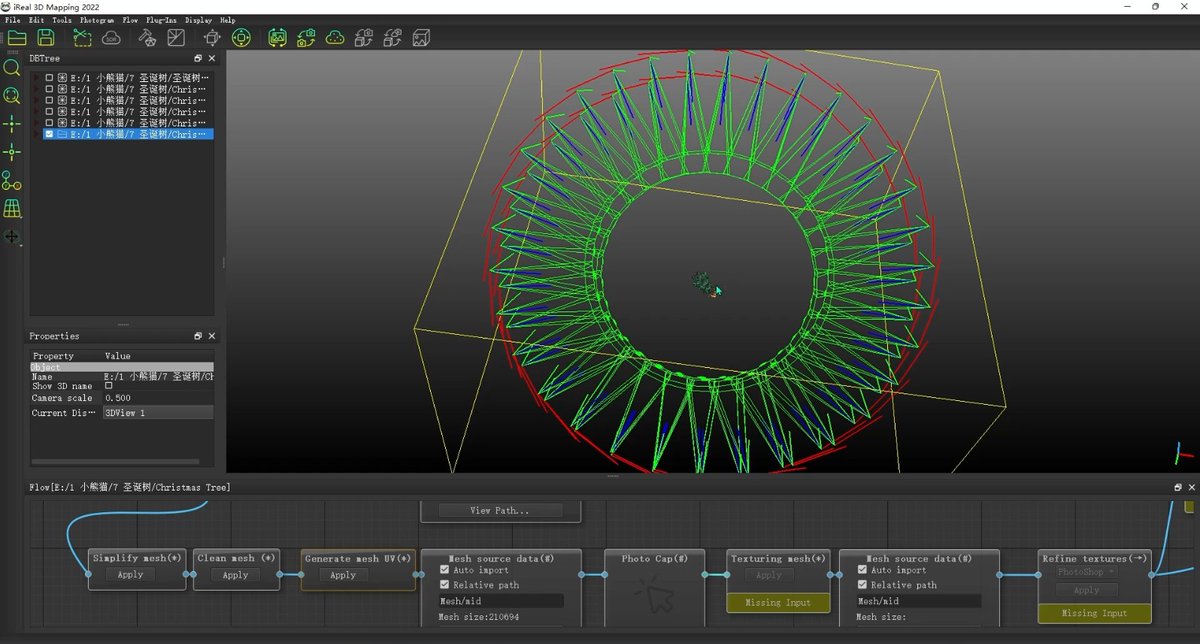
Task: Expand the first DBTree row arrow
Action: [x=37, y=77]
